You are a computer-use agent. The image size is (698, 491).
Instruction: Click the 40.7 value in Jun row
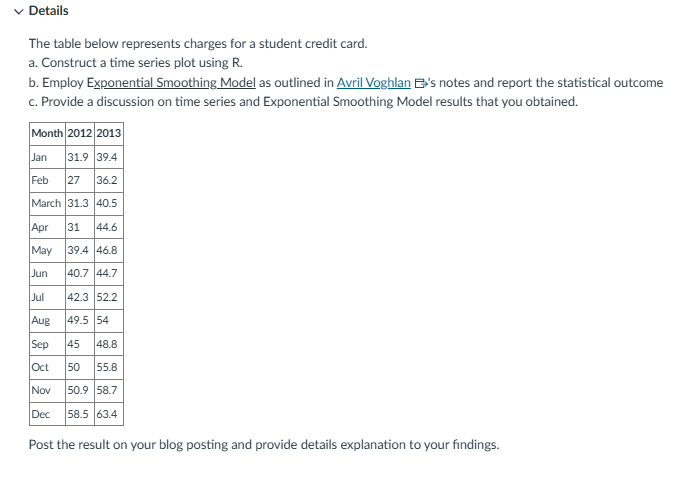coord(77,273)
